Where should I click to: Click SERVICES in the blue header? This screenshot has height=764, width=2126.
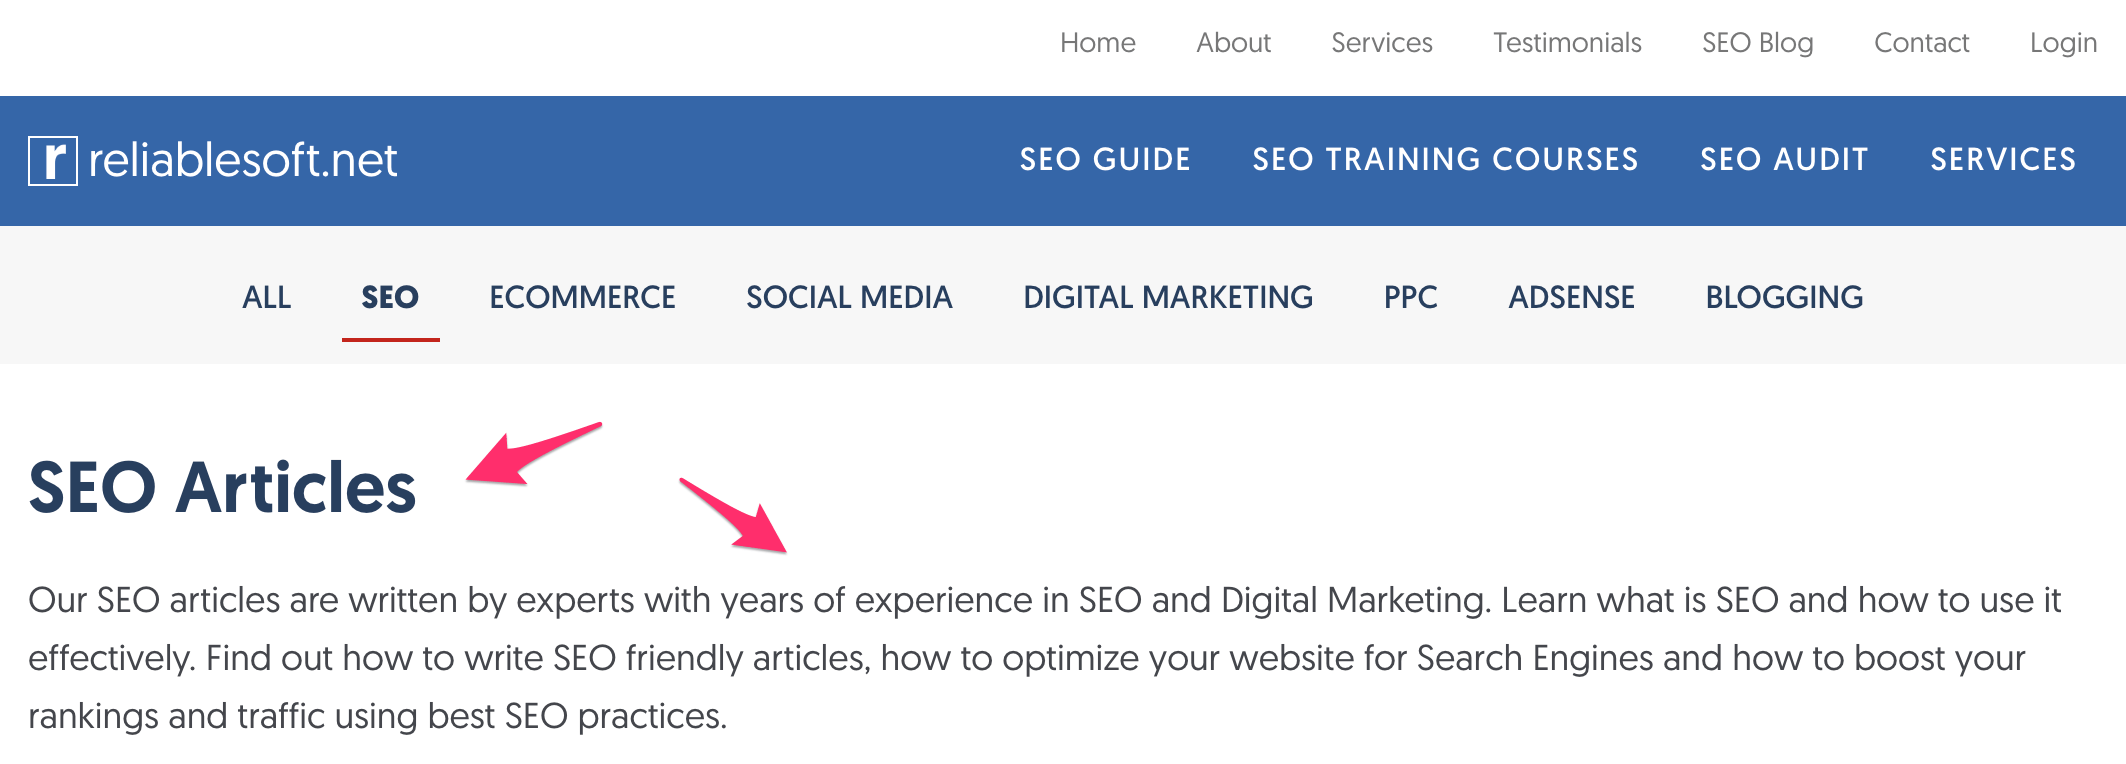click(x=2003, y=160)
